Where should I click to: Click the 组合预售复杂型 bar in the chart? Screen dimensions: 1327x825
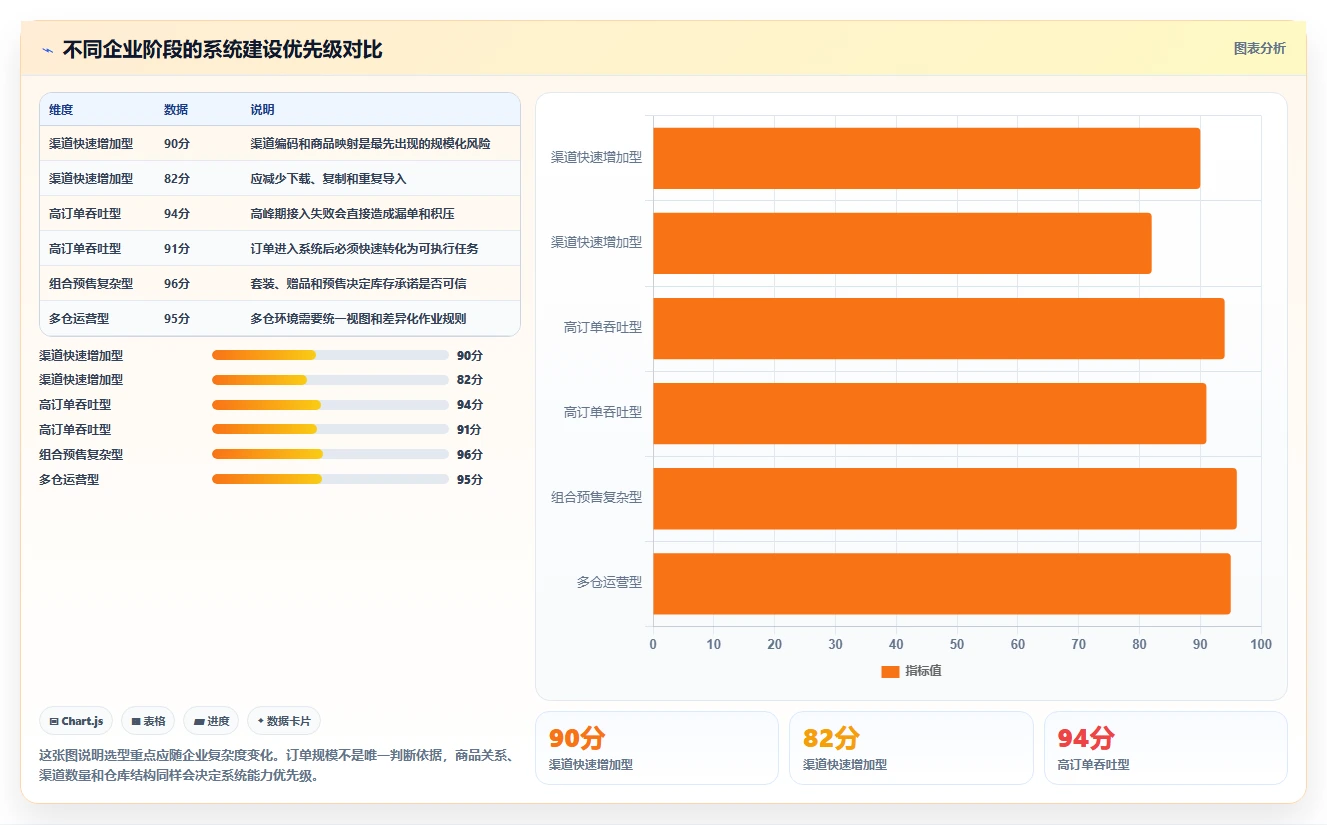pyautogui.click(x=945, y=498)
